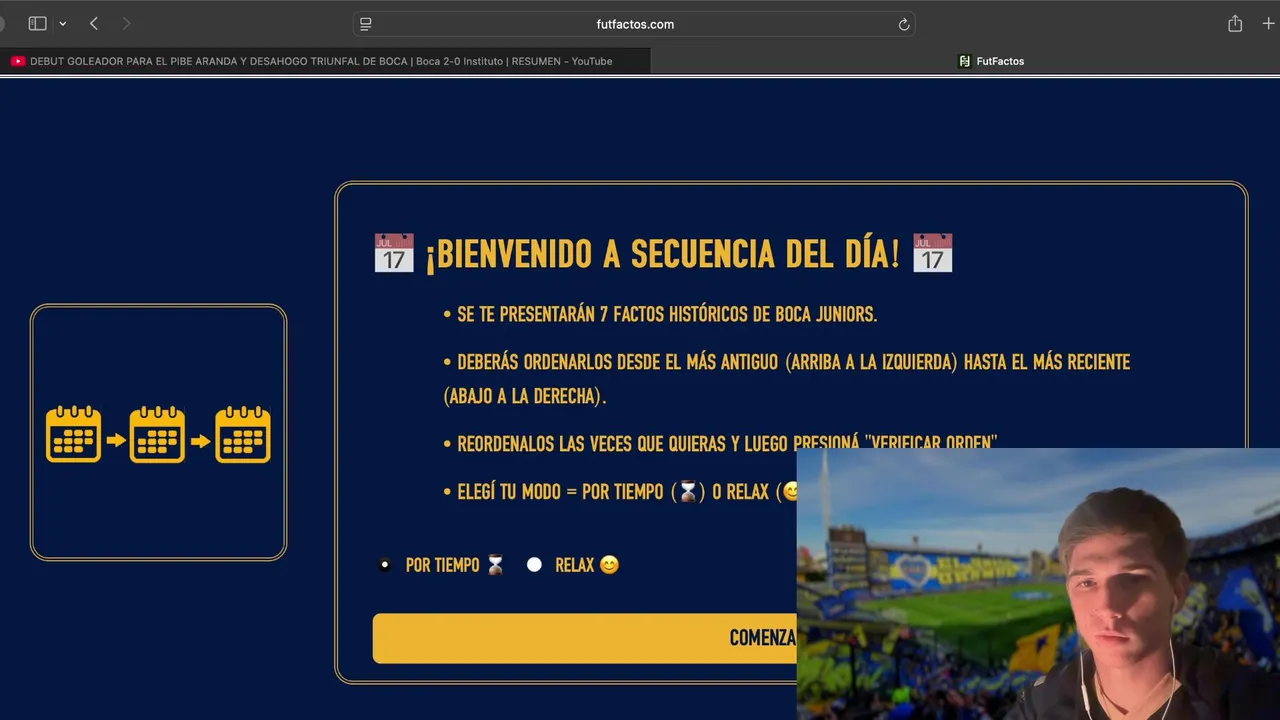
Task: Open the Share icon in toolbar
Action: [x=1235, y=23]
